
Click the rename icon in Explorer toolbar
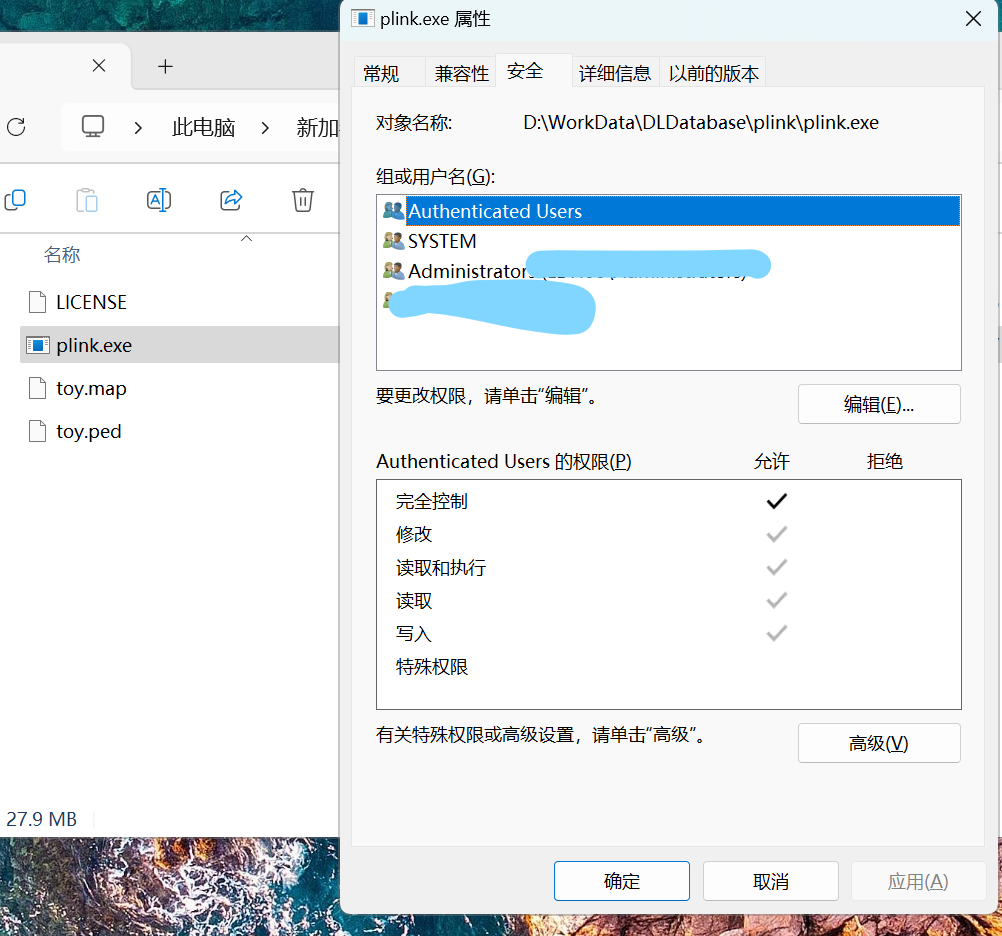[x=159, y=200]
